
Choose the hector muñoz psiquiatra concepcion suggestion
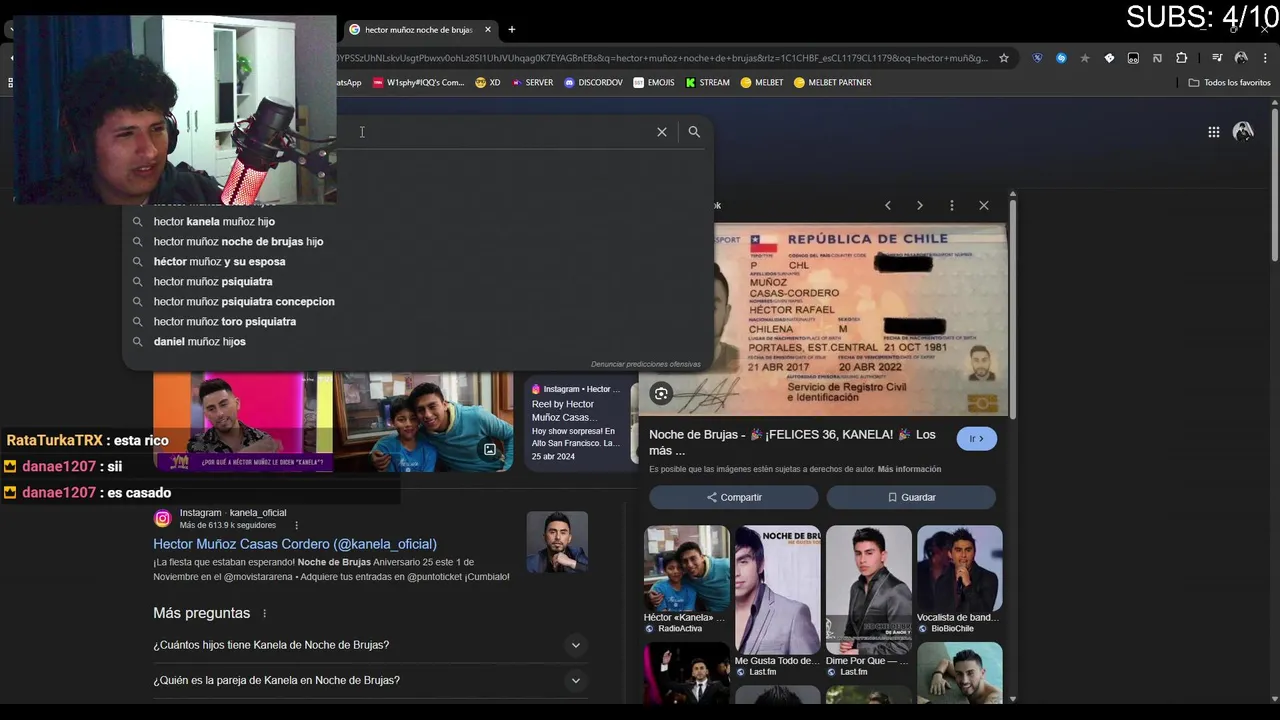click(244, 302)
